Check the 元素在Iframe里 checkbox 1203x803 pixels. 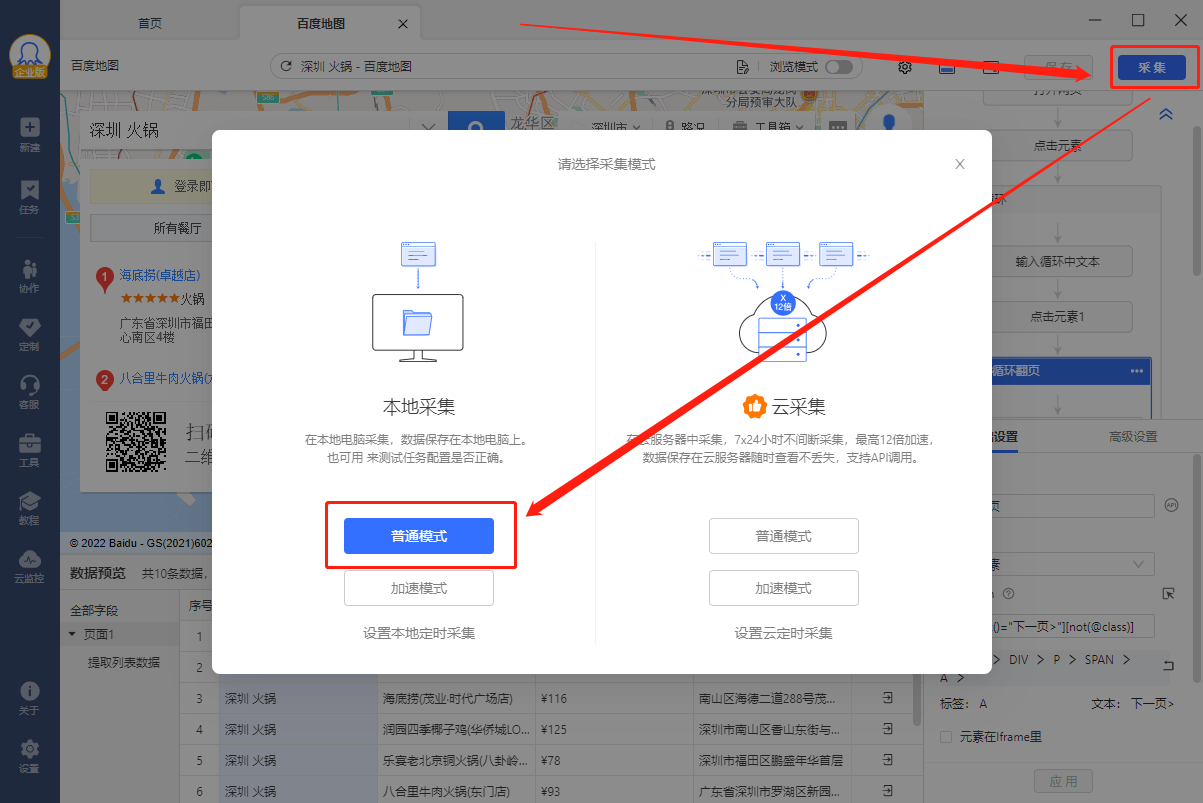(946, 737)
